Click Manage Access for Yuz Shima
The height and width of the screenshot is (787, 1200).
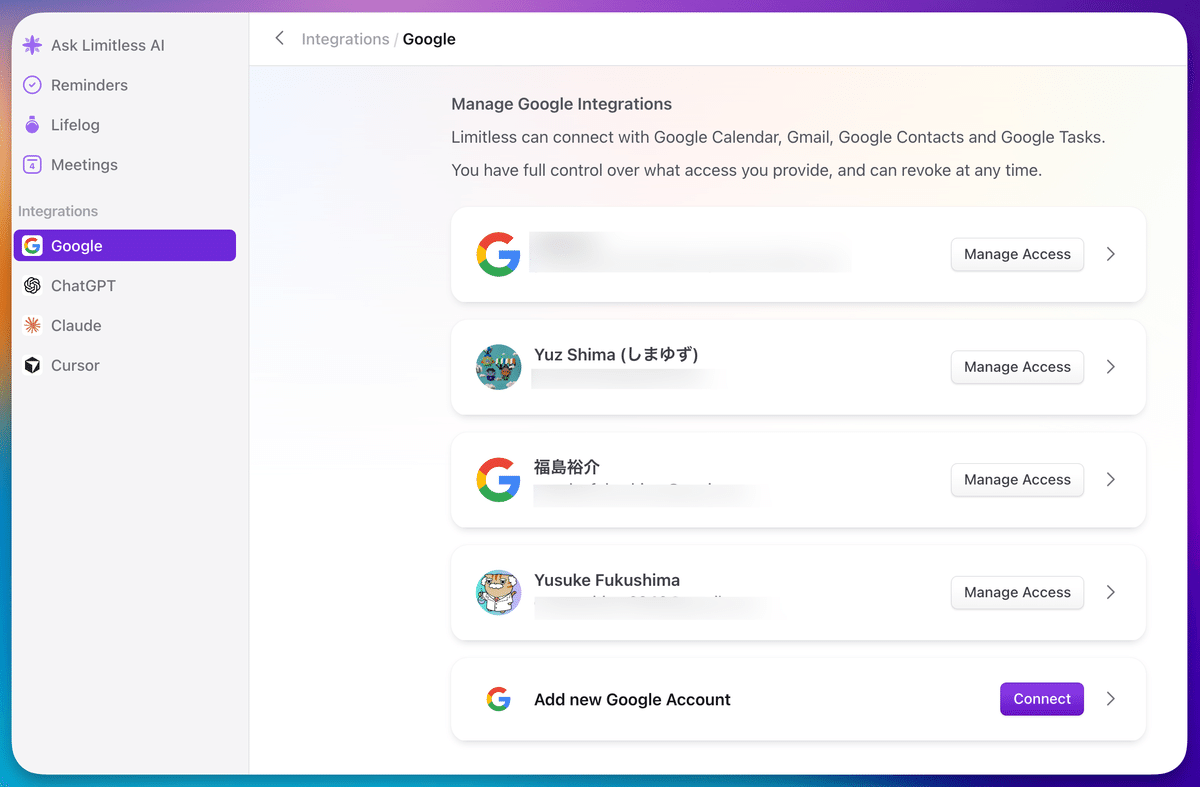[1017, 367]
